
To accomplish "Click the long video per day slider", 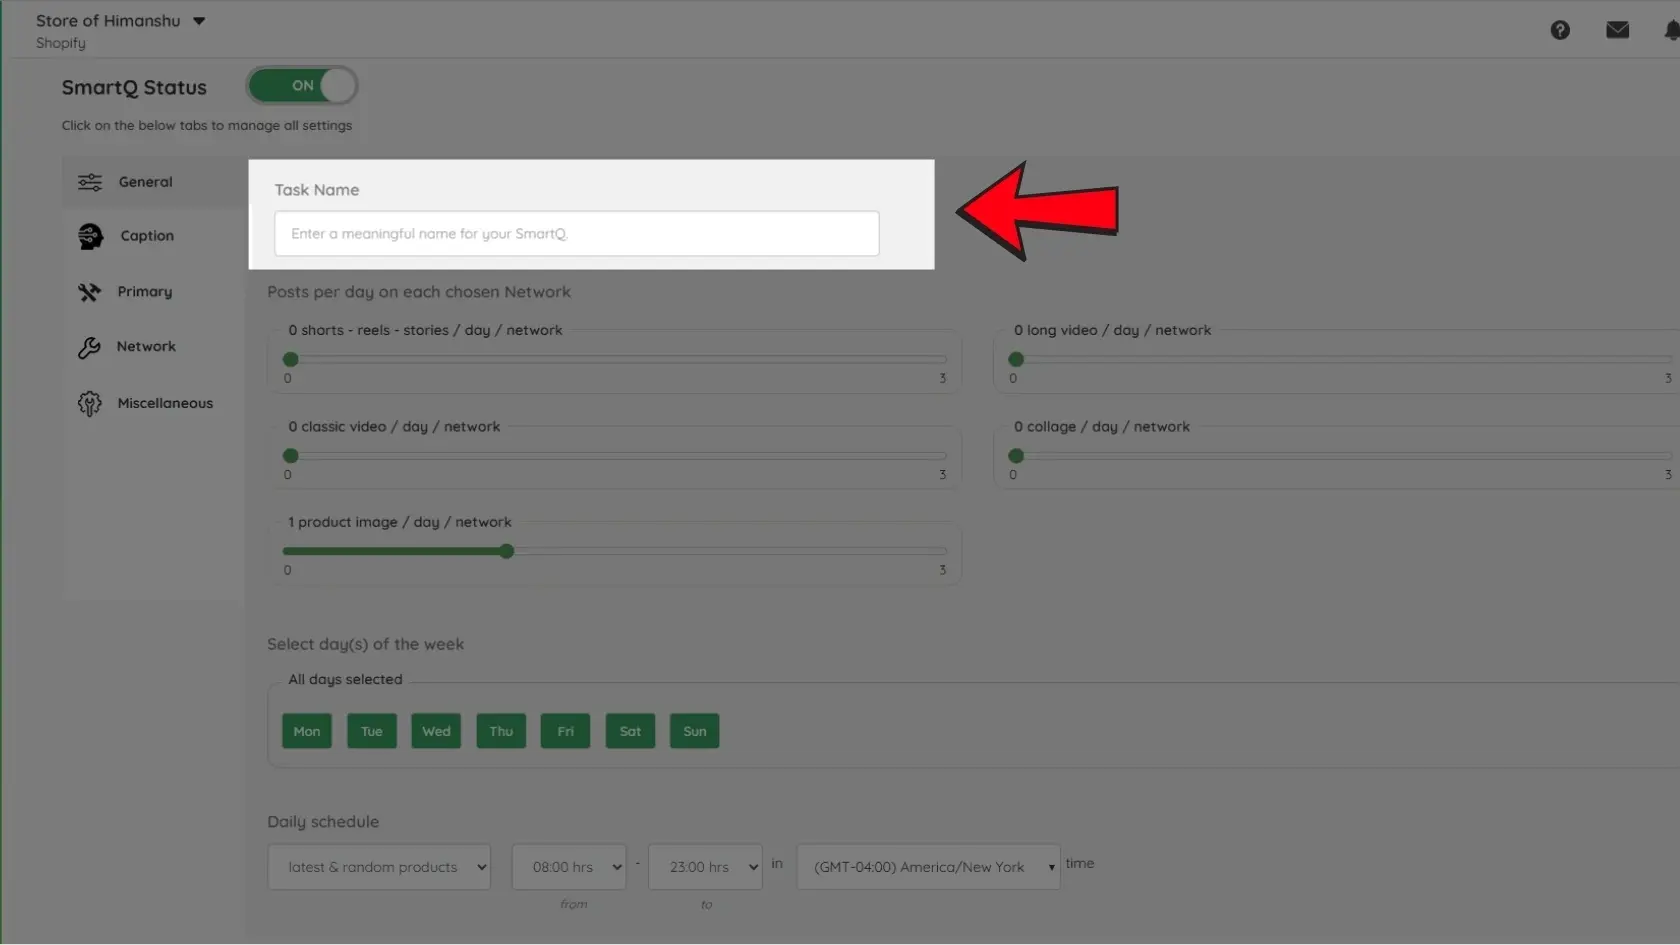I will [1340, 359].
